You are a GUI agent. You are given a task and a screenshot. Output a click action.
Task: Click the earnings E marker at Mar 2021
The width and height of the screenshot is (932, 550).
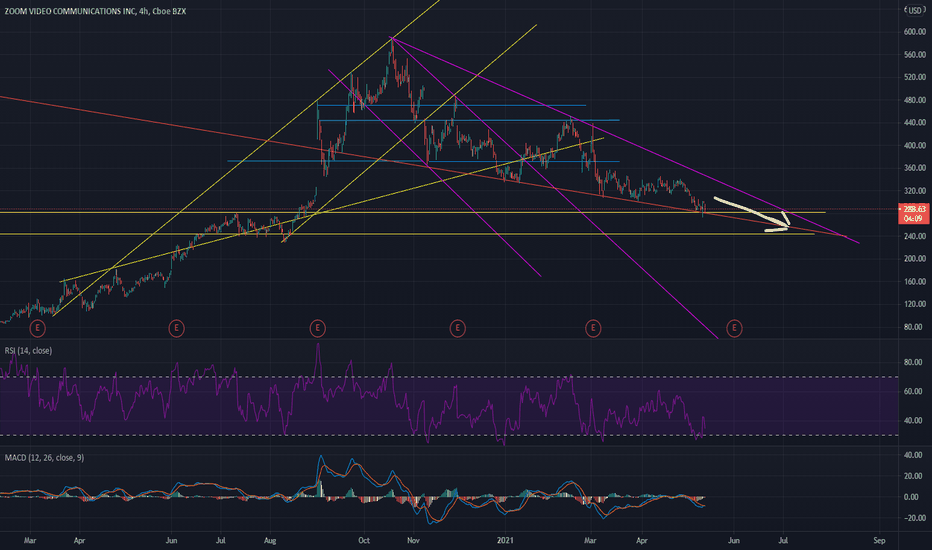point(593,328)
